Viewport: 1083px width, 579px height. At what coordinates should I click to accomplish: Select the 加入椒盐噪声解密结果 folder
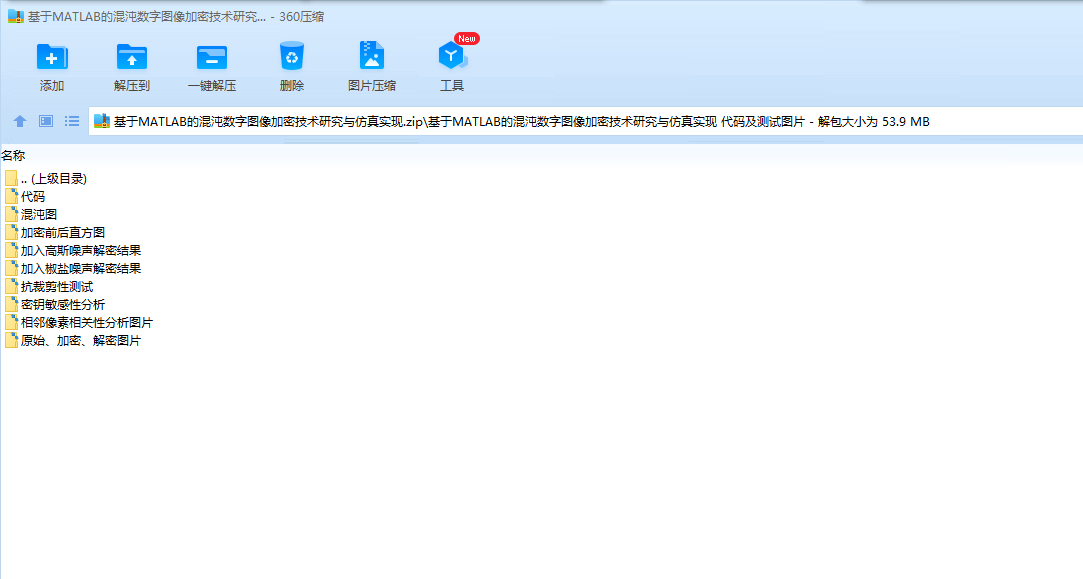pyautogui.click(x=81, y=268)
